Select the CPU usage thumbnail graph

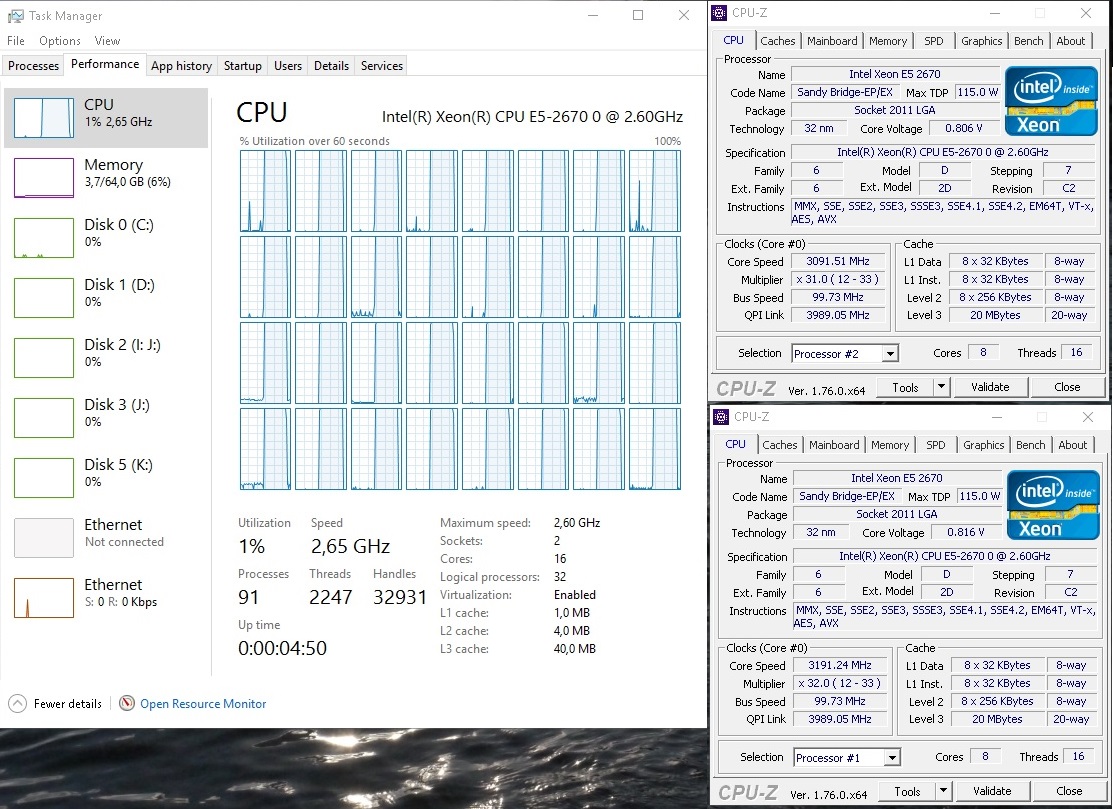[44, 117]
